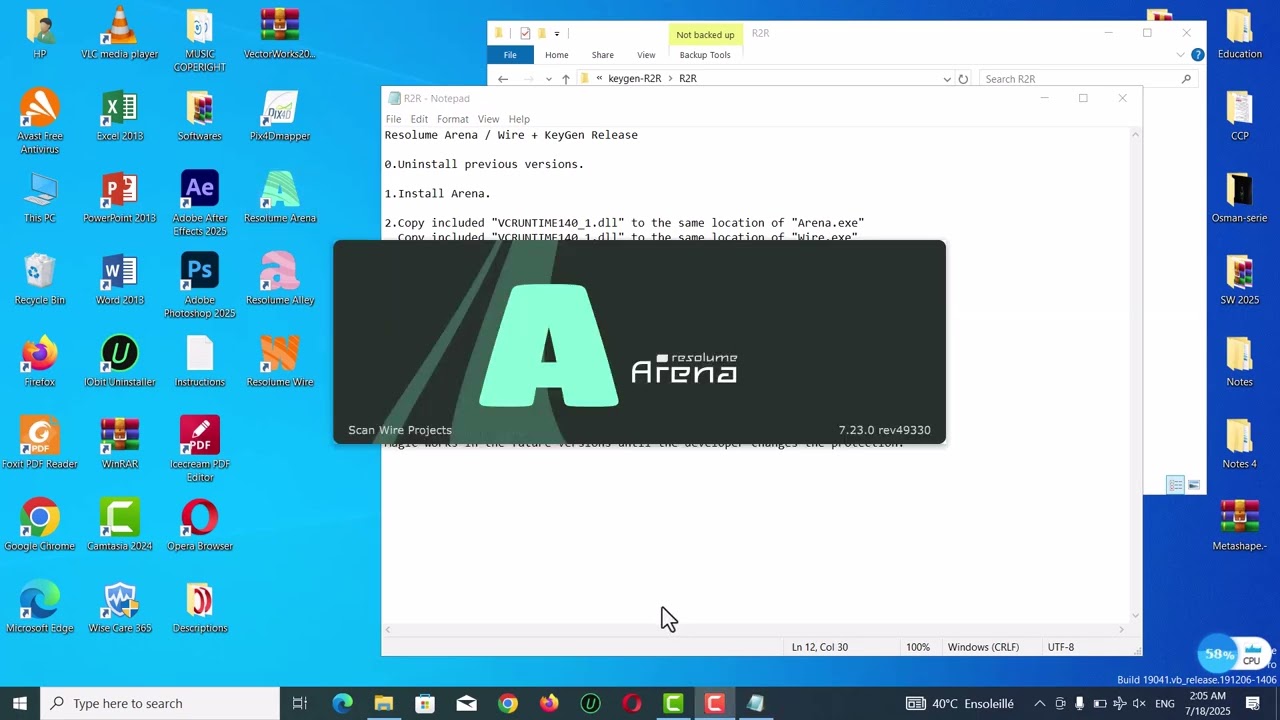Open Notepad Format menu
1280x720 pixels.
(452, 119)
